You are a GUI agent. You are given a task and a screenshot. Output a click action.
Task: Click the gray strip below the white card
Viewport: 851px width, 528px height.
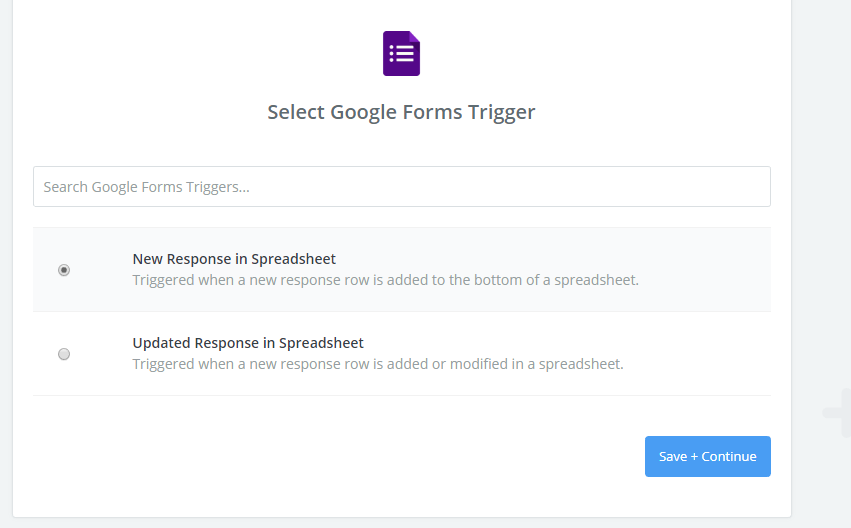400,523
